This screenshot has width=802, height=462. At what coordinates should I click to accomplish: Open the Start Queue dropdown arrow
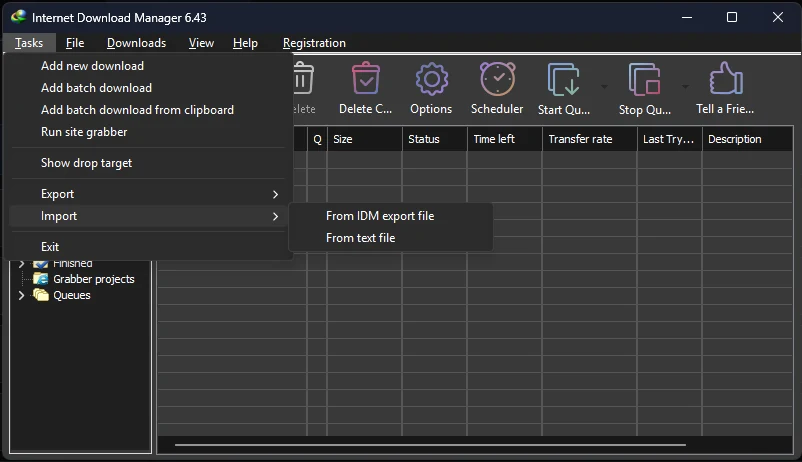coord(604,86)
